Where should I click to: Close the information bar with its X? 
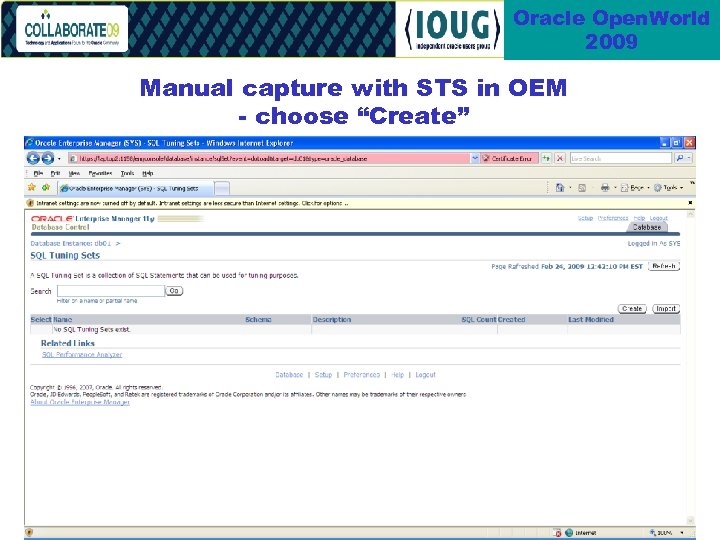coord(690,202)
